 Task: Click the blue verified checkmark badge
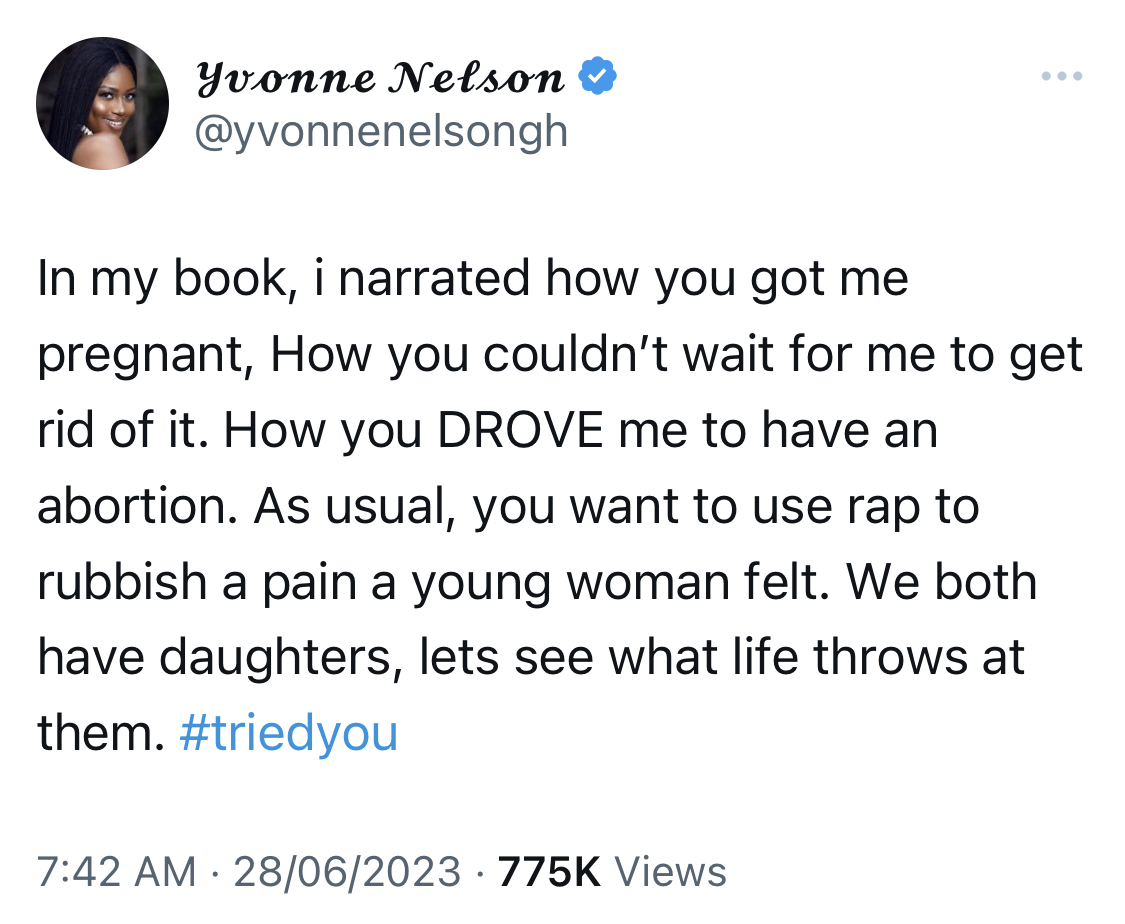point(597,76)
